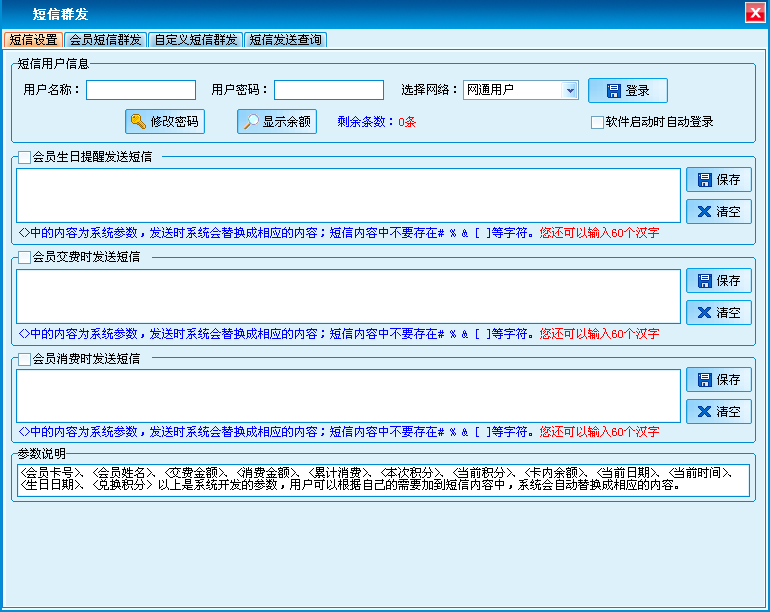
Task: Save the 会员生日提醒 message with 保存
Action: coord(718,180)
